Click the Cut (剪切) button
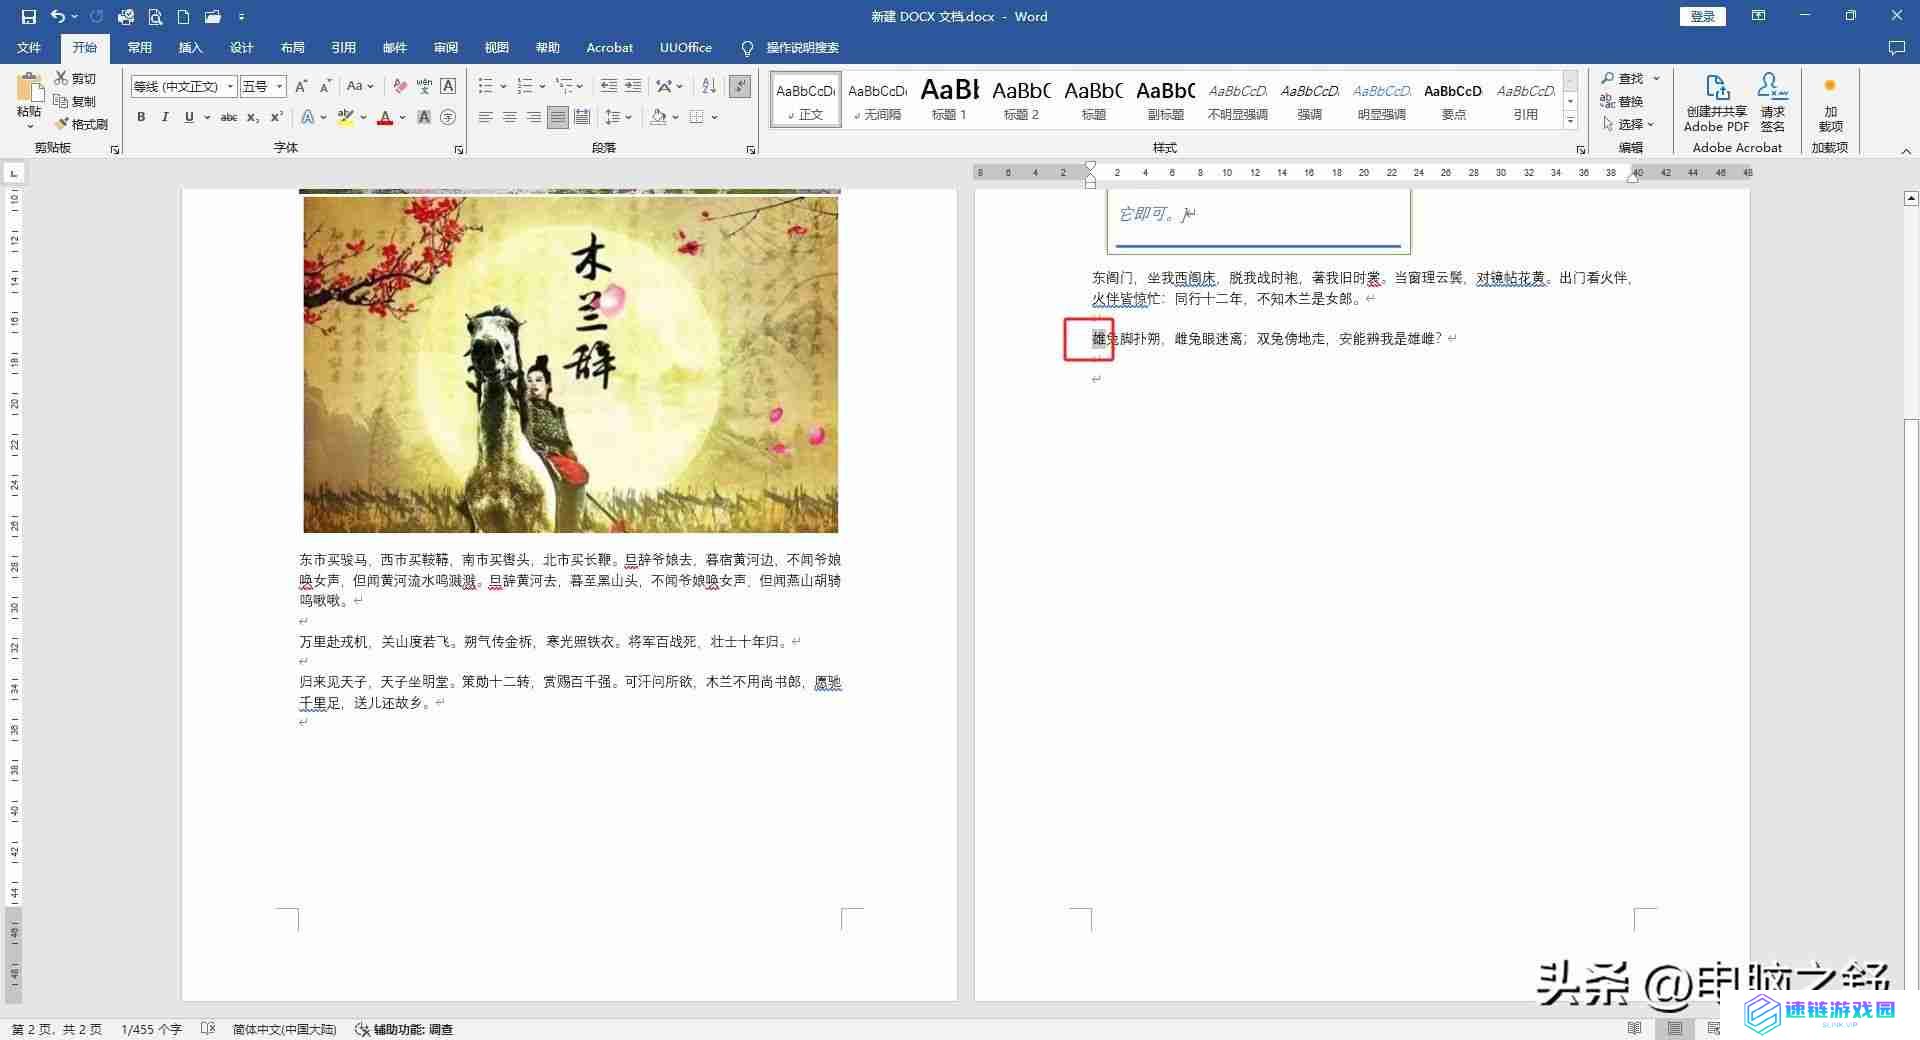 [x=75, y=78]
